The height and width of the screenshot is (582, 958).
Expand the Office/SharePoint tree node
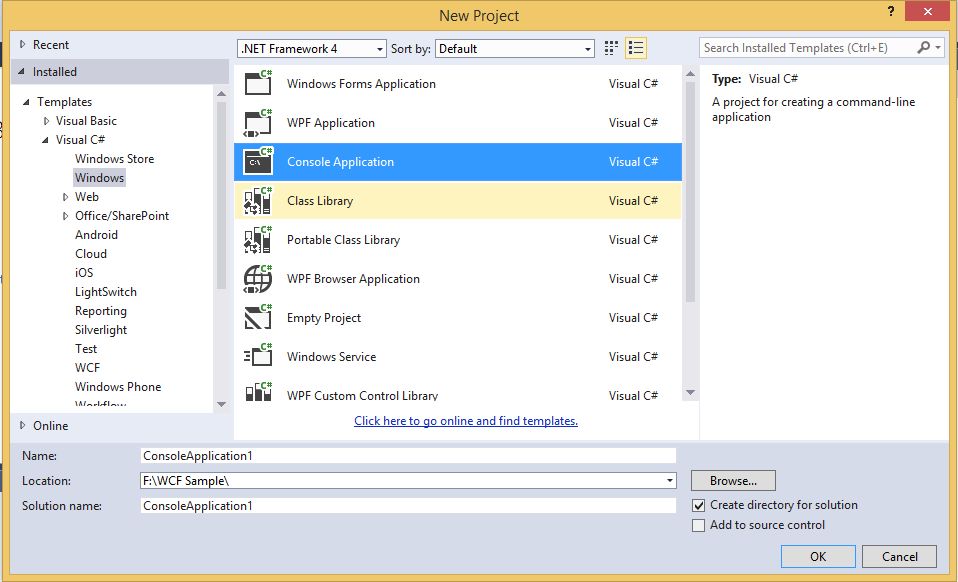[x=65, y=216]
